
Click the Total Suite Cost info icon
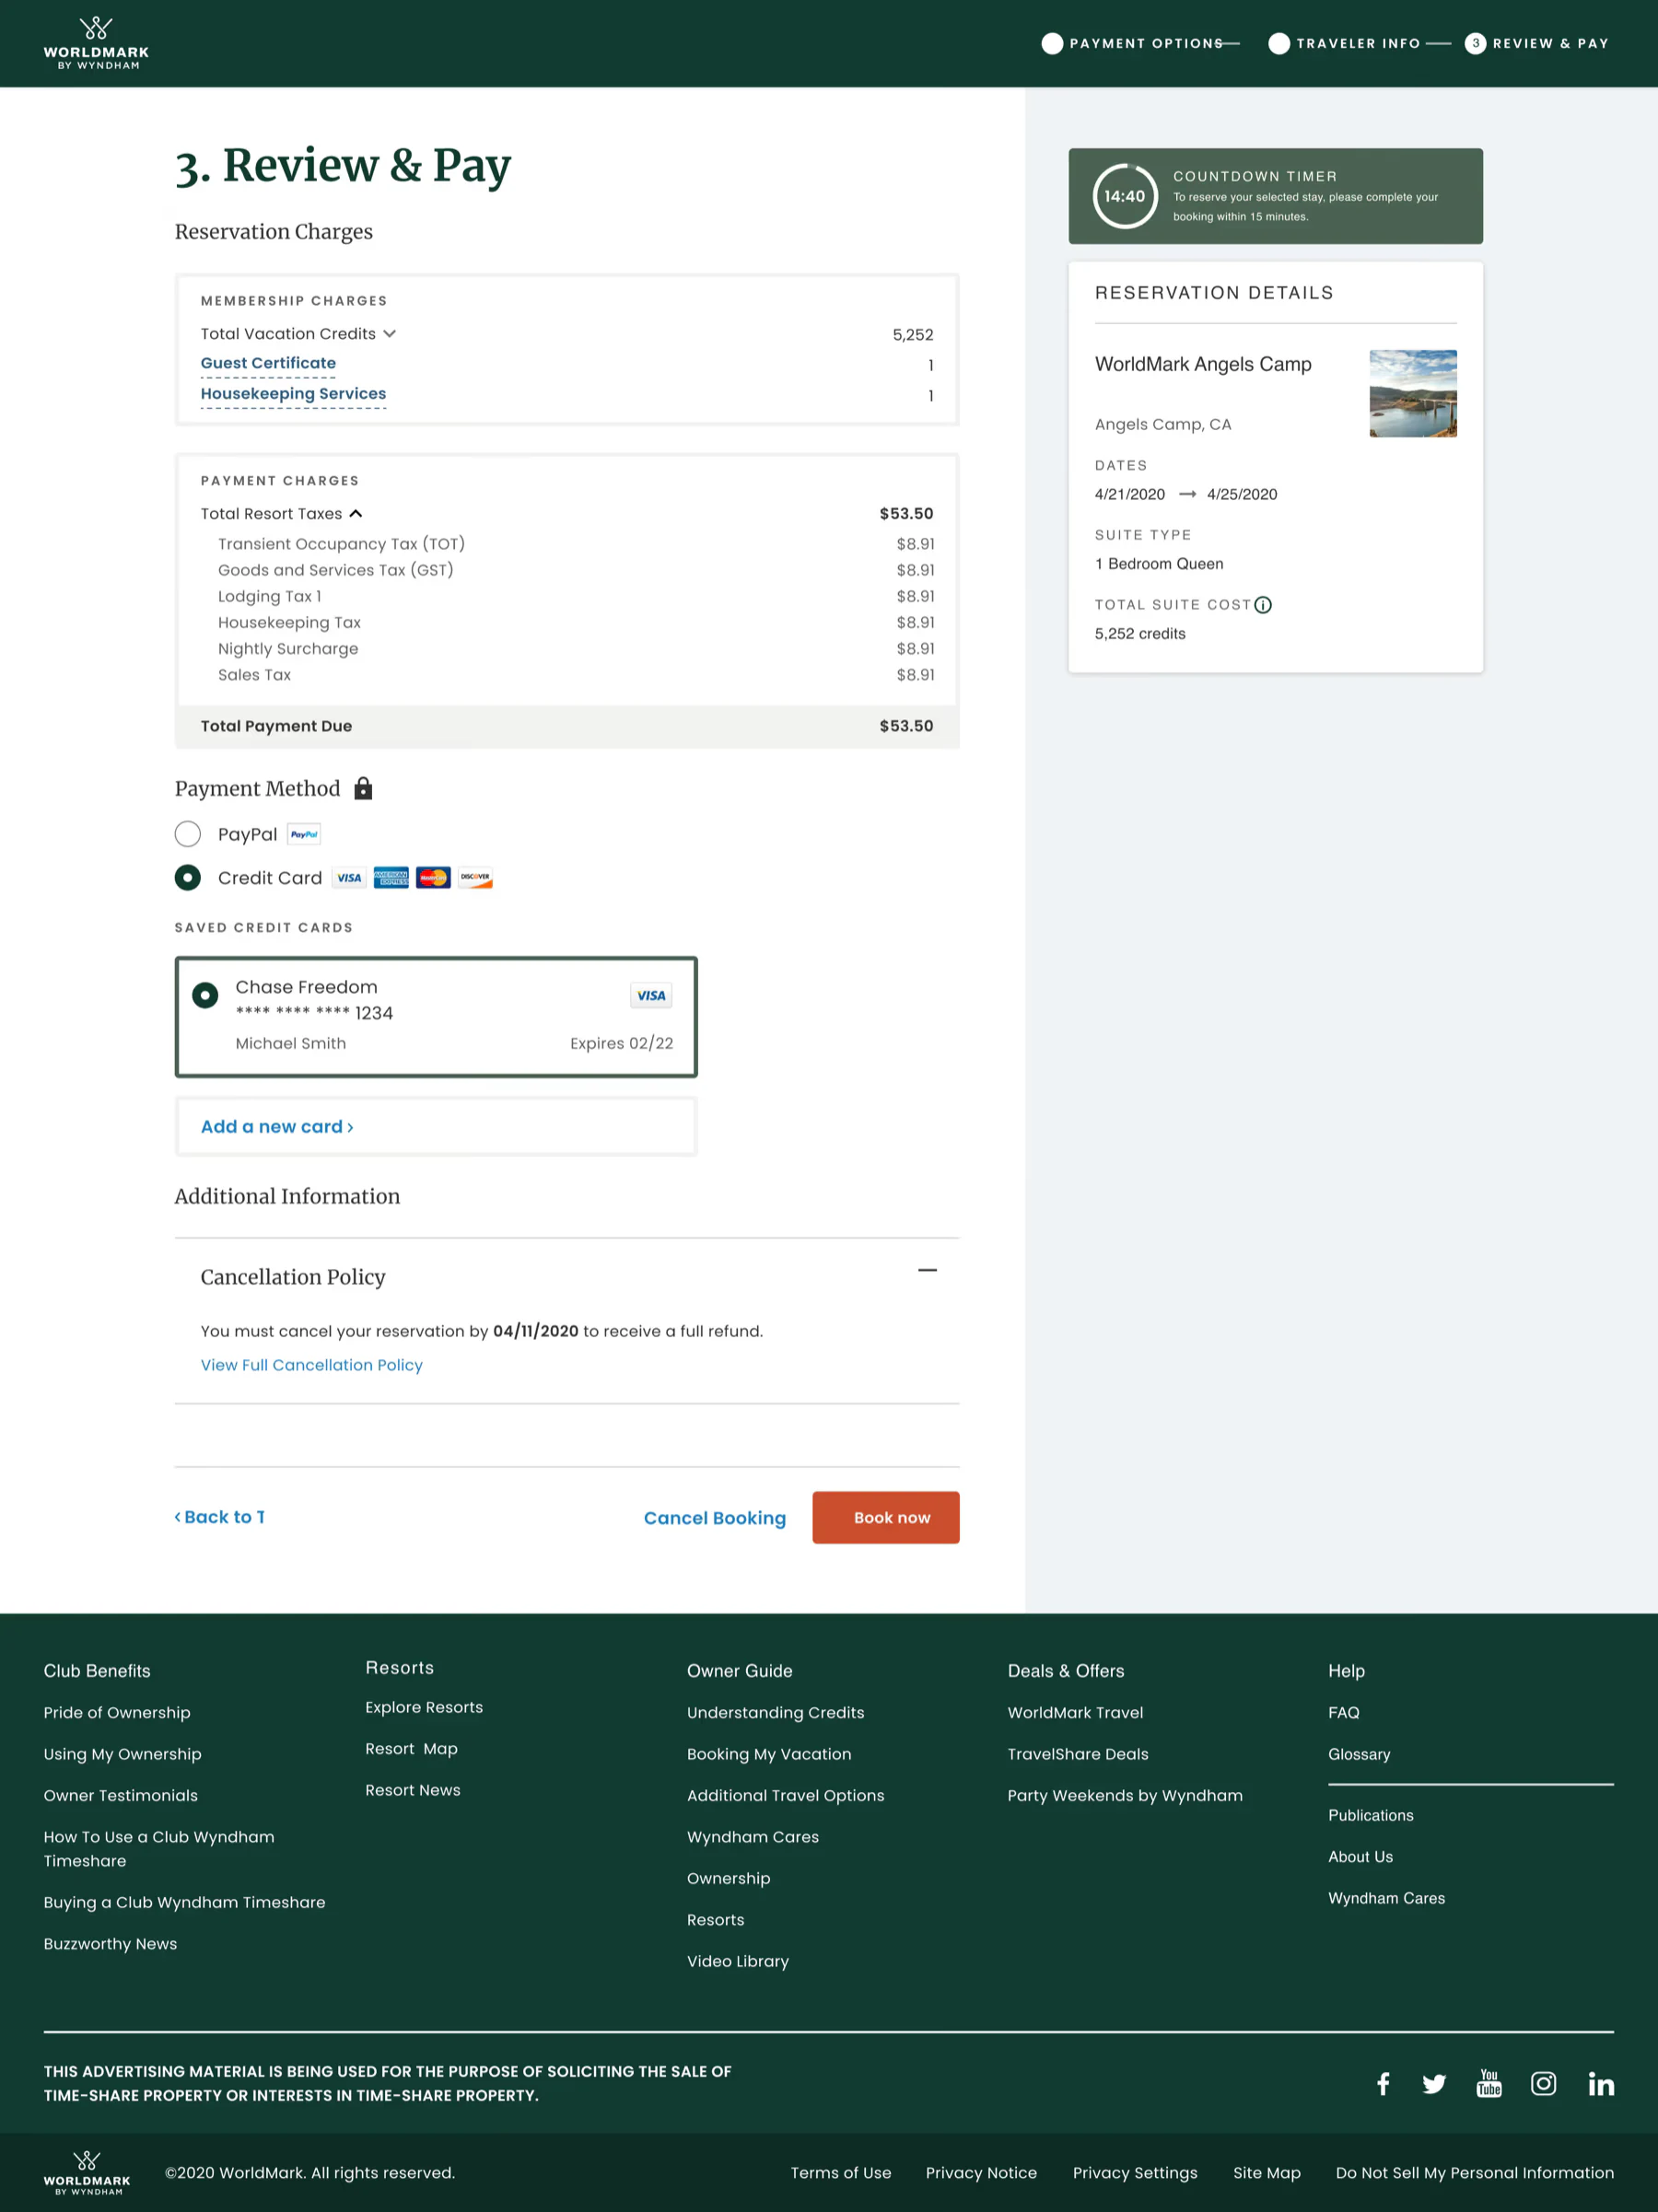pos(1263,605)
